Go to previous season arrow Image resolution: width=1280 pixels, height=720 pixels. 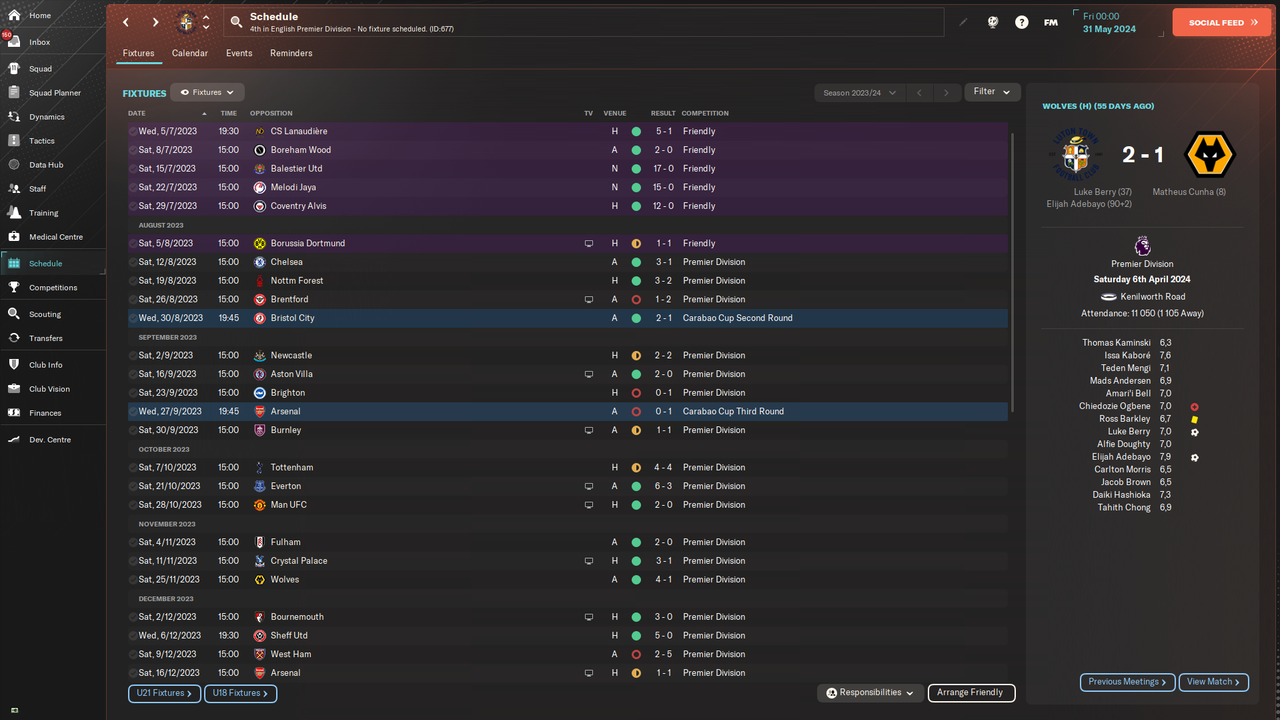tap(919, 92)
